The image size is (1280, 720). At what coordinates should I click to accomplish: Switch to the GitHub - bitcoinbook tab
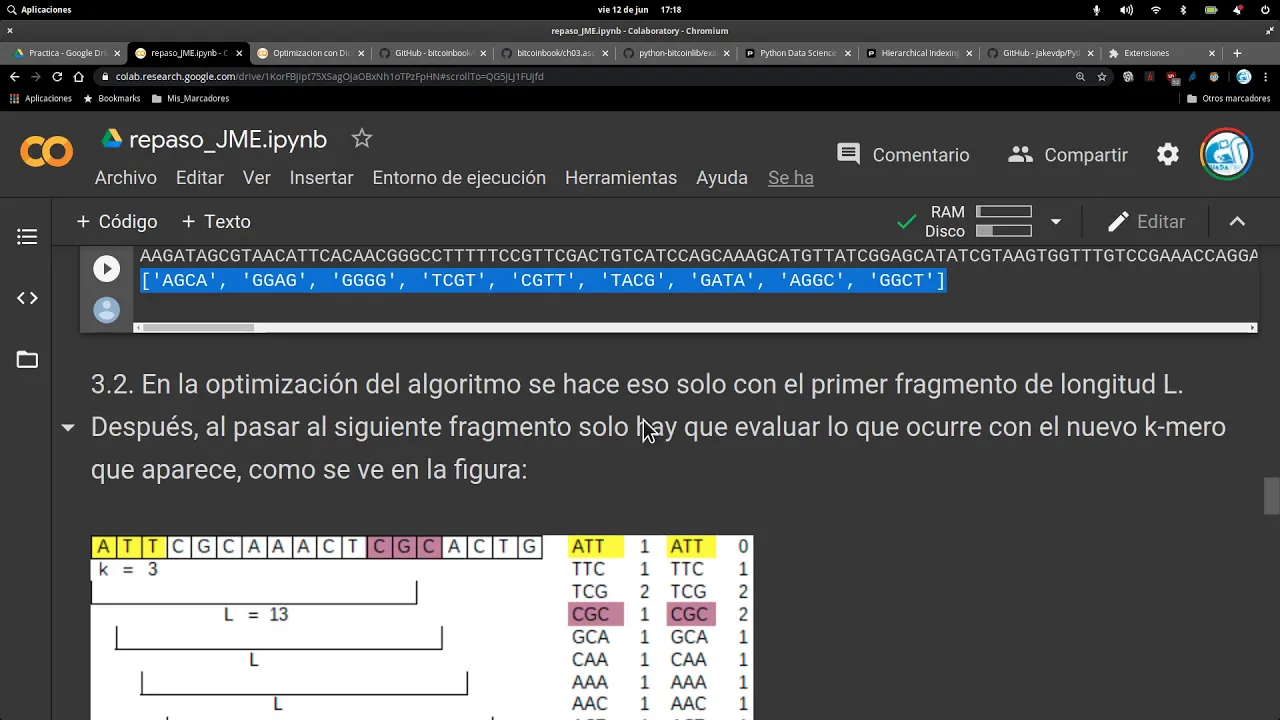pos(432,53)
